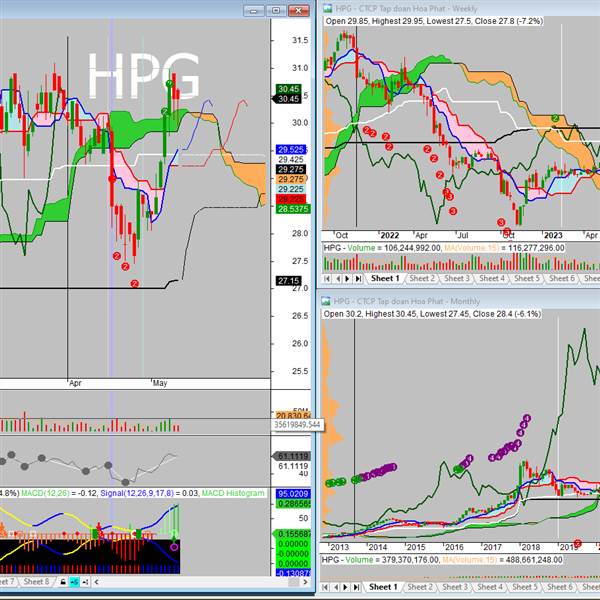Maximize the daily HPG chart window
This screenshot has height=600, width=600.
point(276,11)
